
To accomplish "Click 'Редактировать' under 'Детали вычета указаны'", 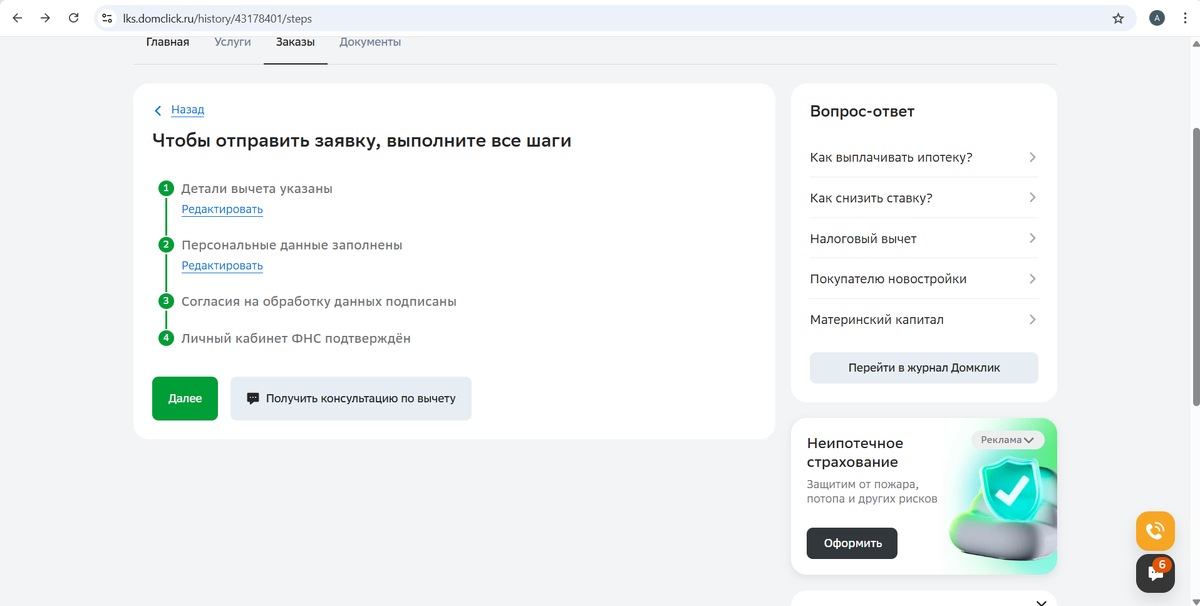I will coord(222,209).
